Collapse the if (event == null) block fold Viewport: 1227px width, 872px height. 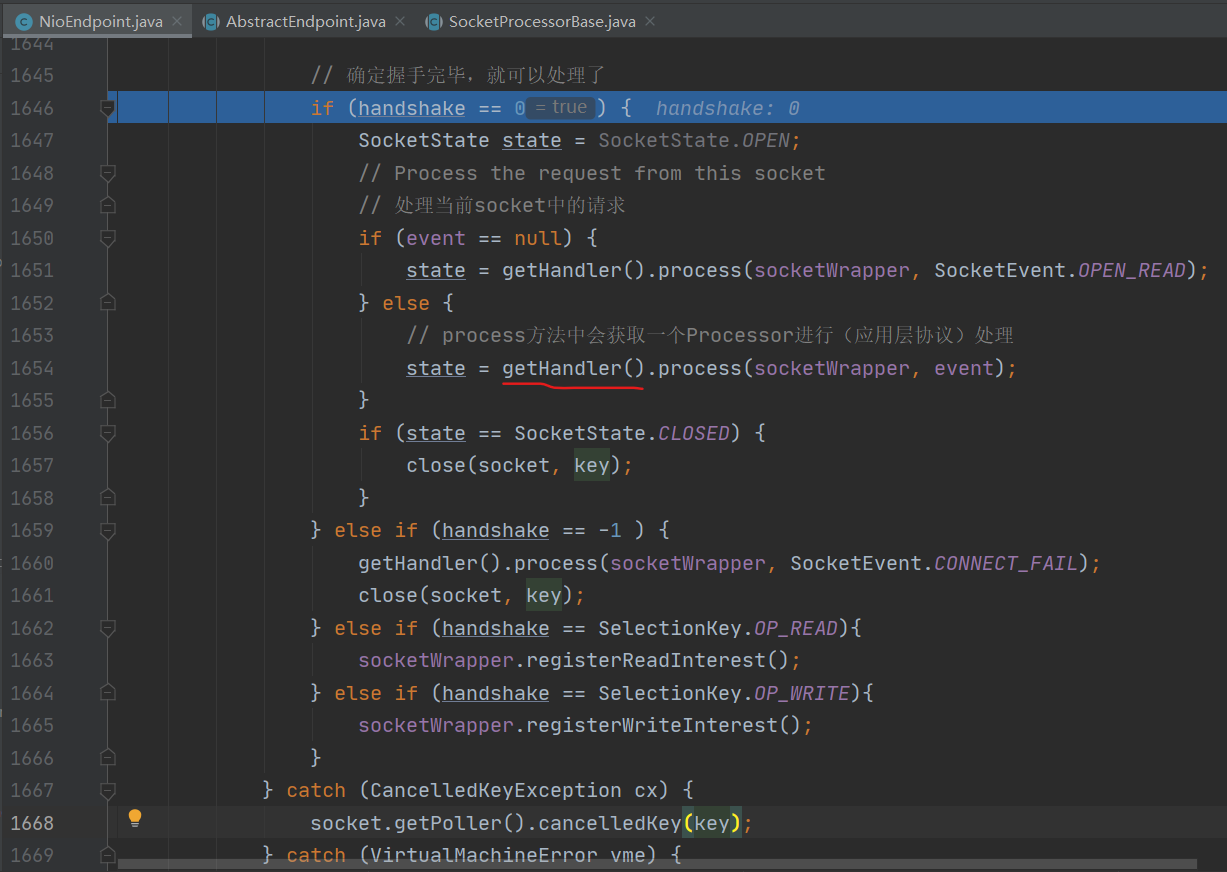(108, 238)
